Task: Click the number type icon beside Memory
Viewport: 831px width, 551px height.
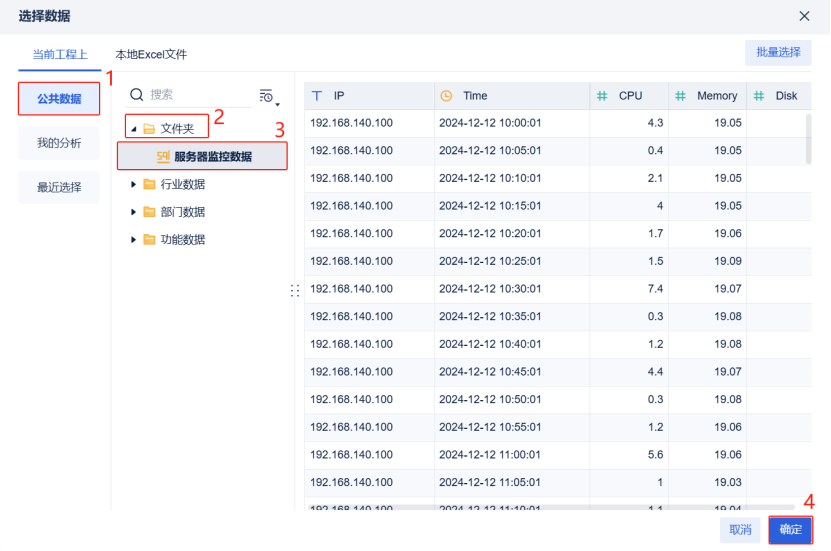Action: point(680,96)
